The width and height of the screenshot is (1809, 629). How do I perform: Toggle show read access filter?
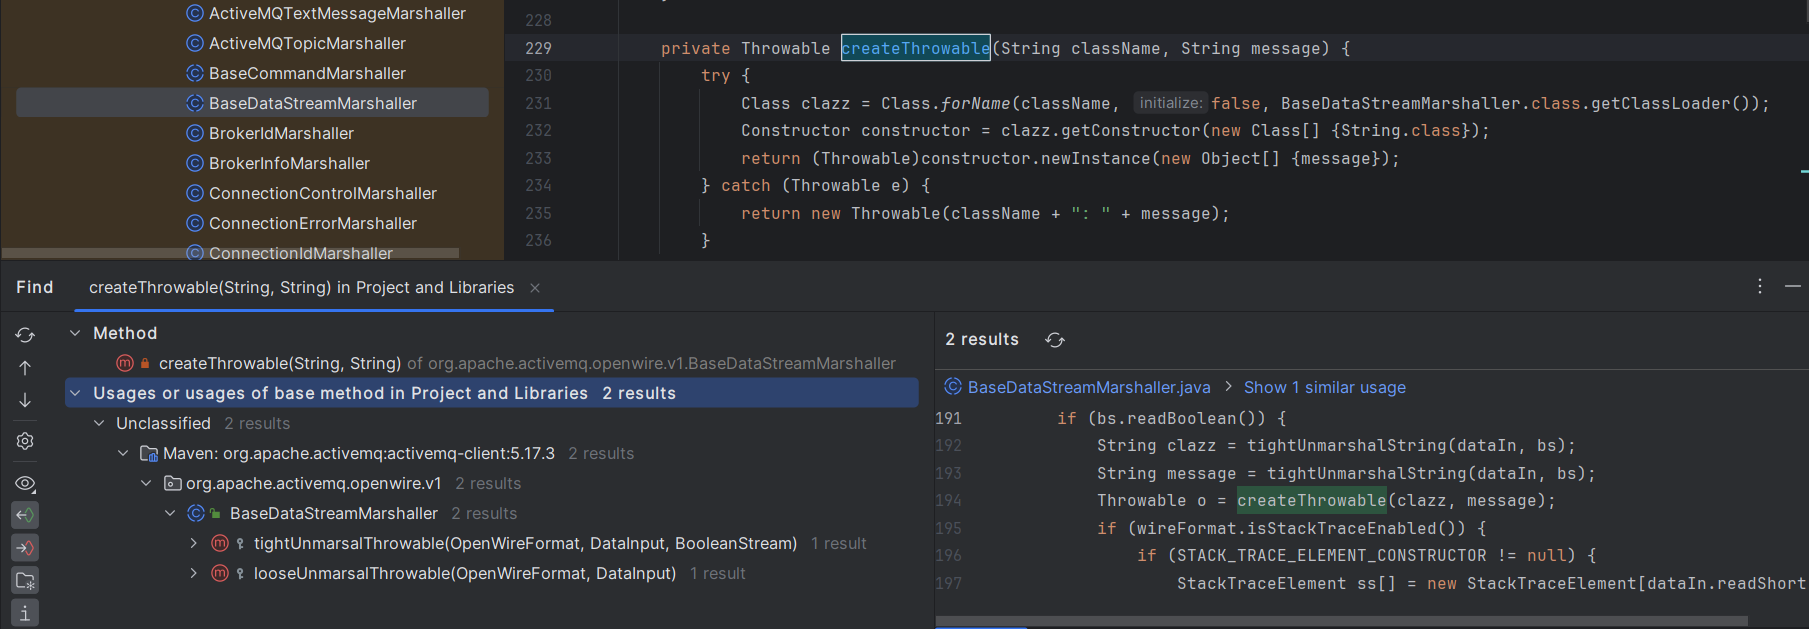(25, 515)
